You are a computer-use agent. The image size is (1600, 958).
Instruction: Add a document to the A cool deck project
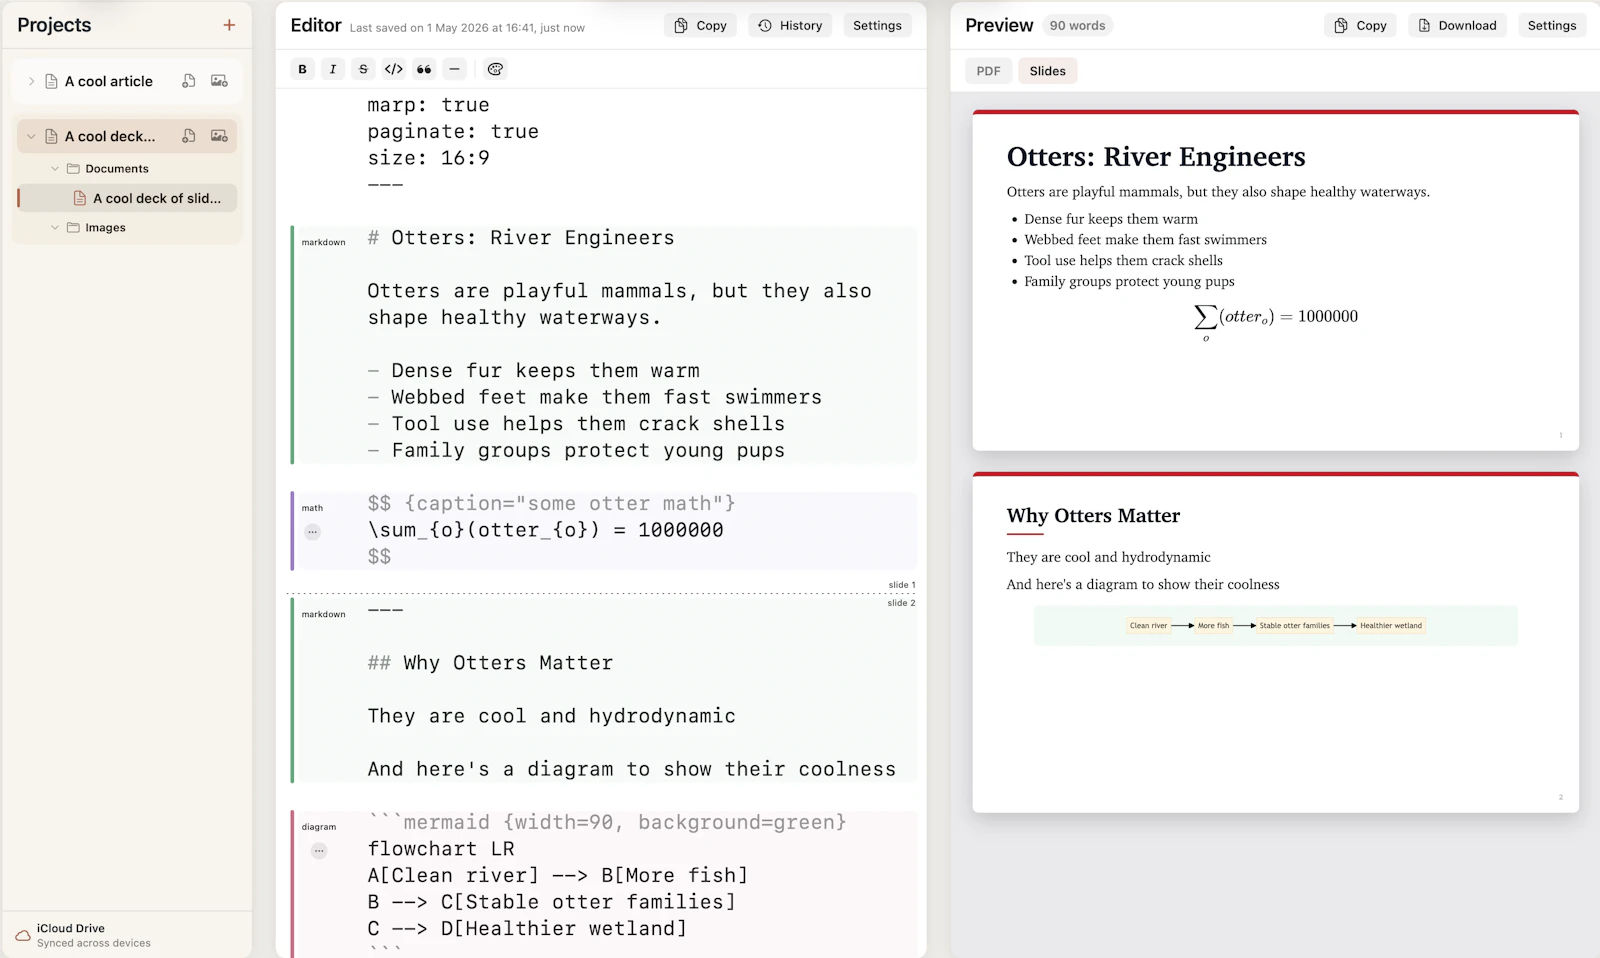pos(189,136)
